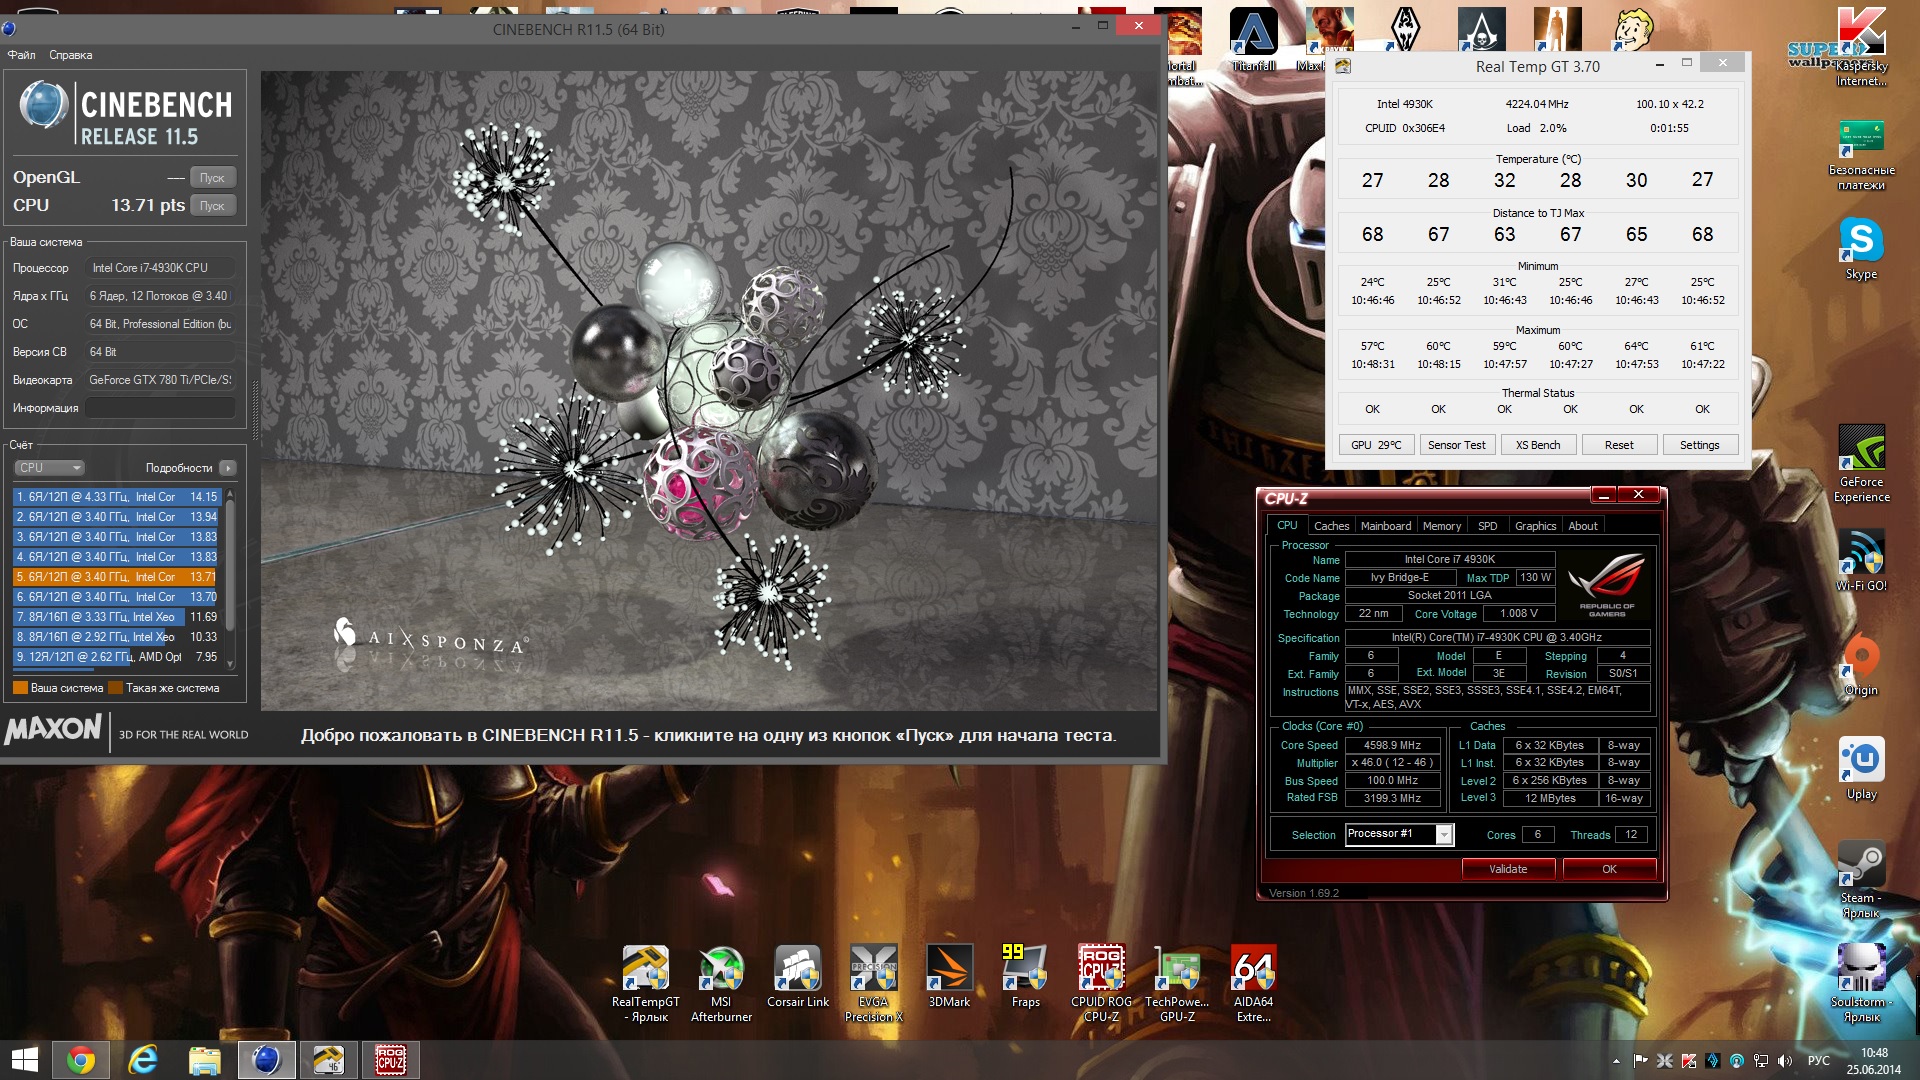Click Sensor Test in Real Temp GT
The image size is (1920, 1080).
point(1456,445)
